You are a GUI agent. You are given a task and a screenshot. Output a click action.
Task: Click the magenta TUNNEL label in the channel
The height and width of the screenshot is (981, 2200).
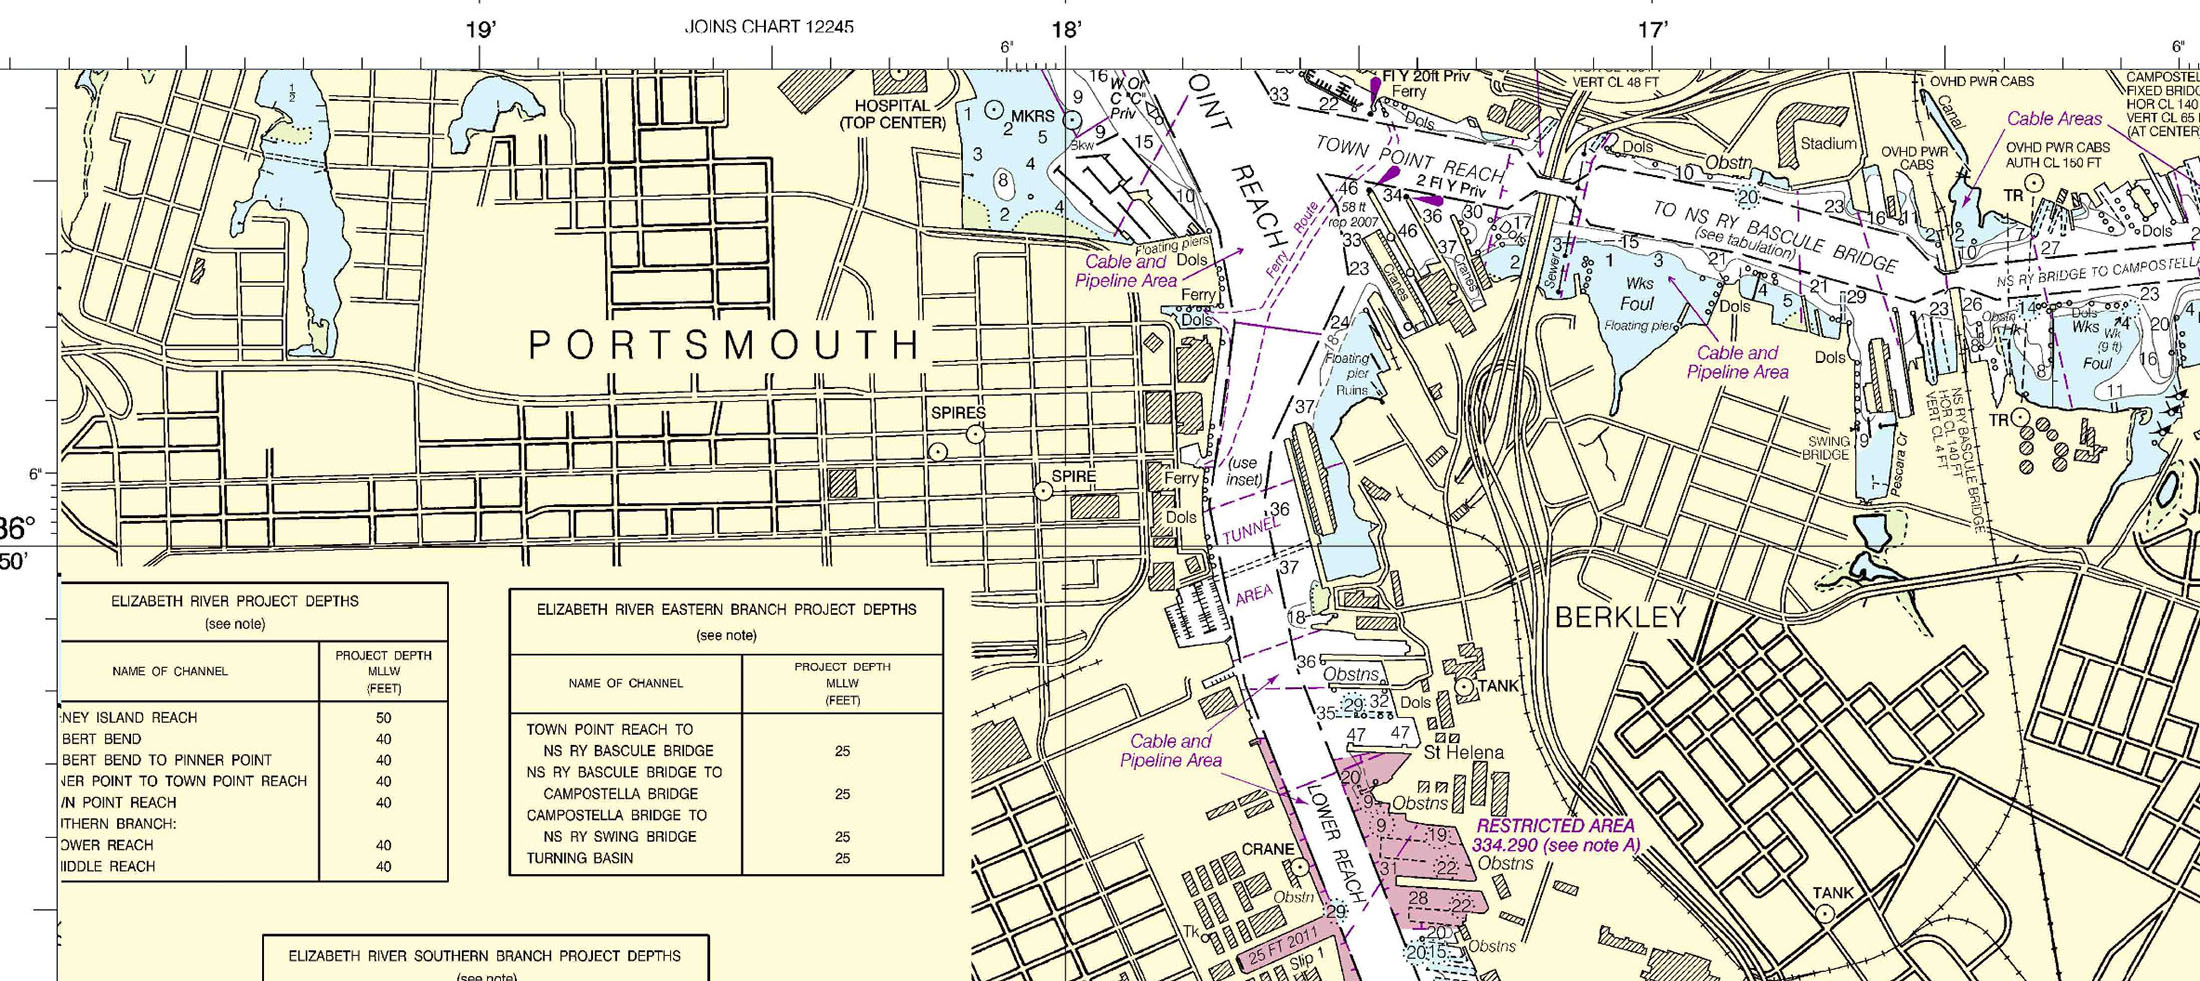(1250, 532)
